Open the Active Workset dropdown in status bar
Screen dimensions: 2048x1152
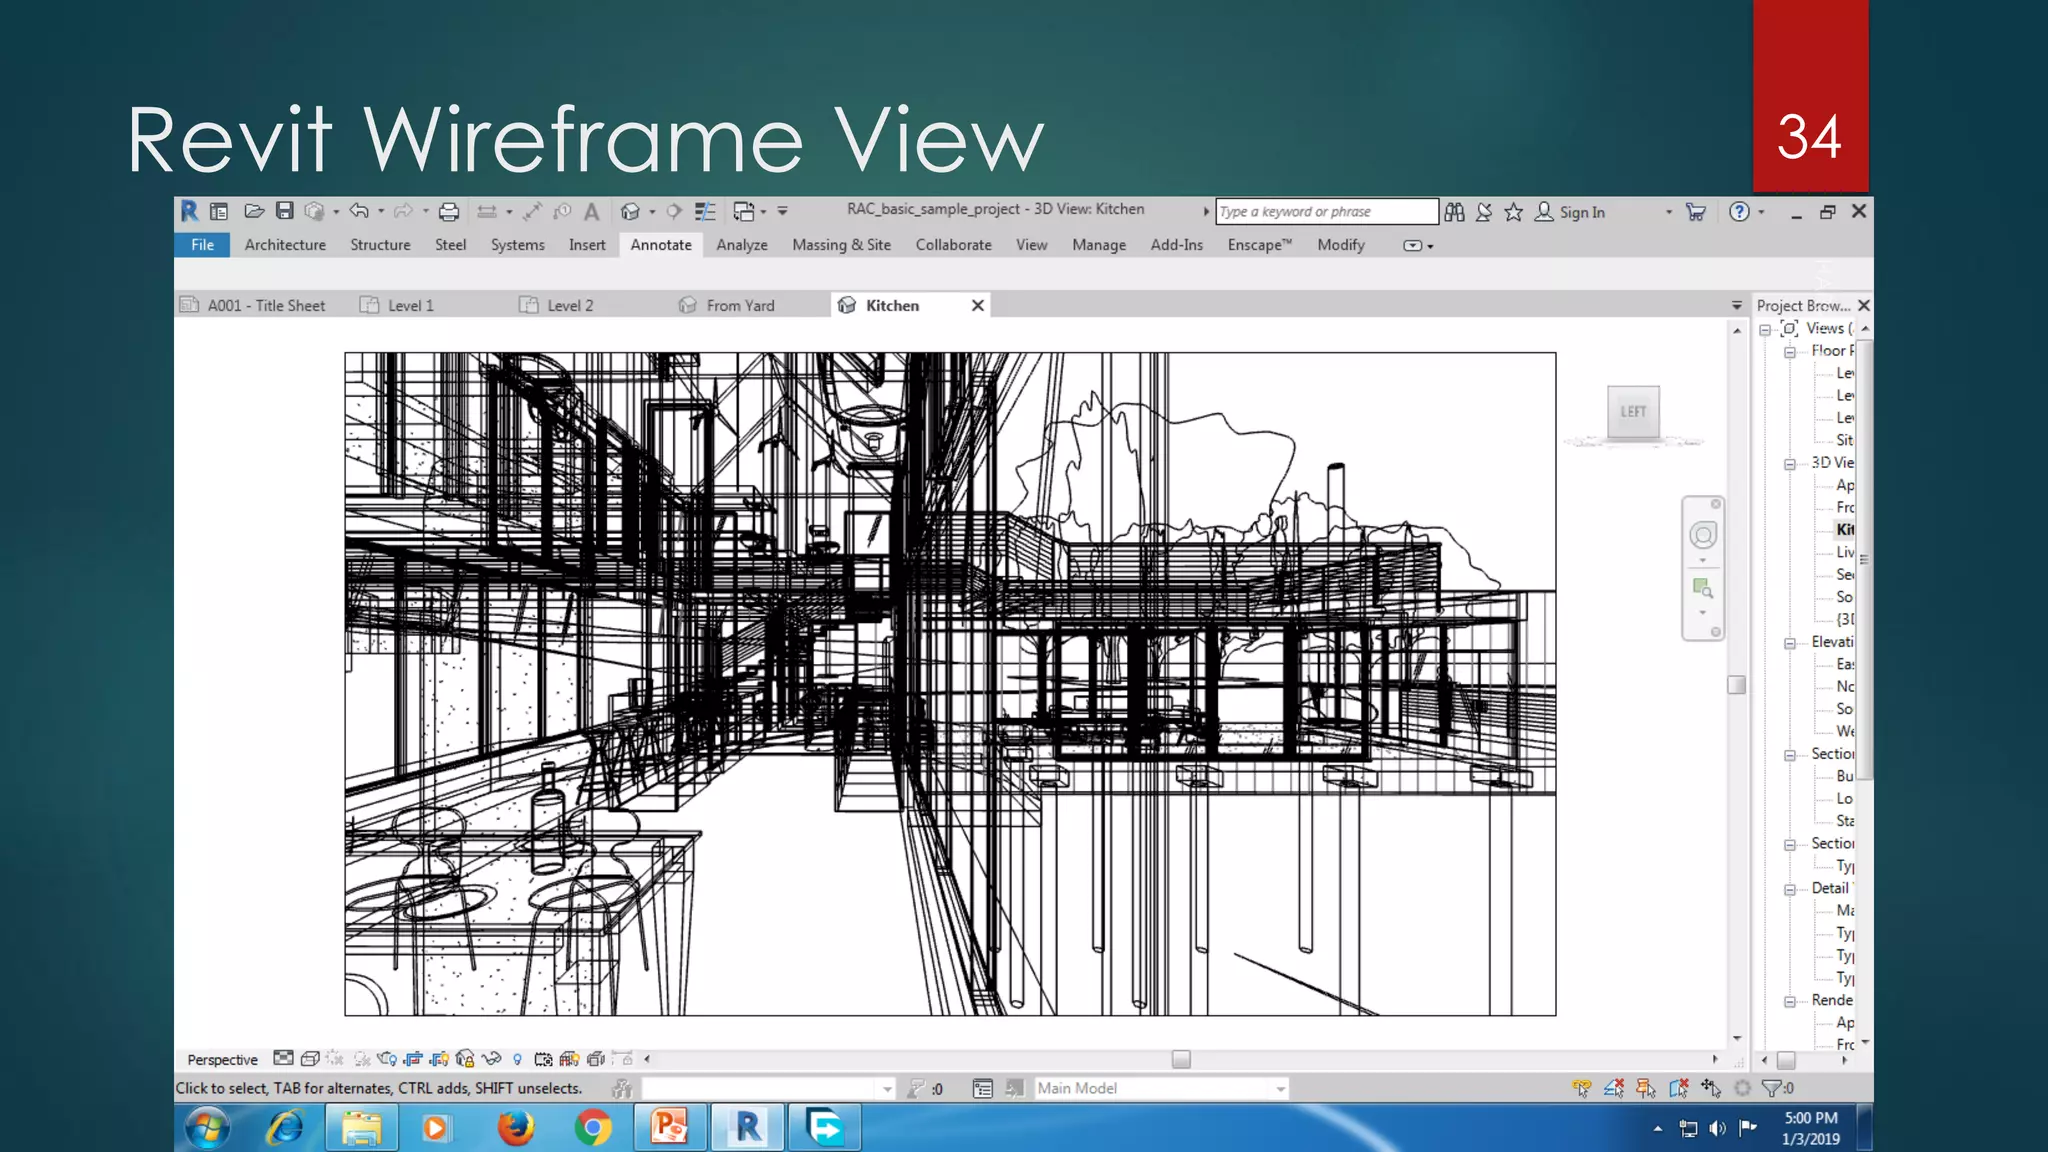887,1089
